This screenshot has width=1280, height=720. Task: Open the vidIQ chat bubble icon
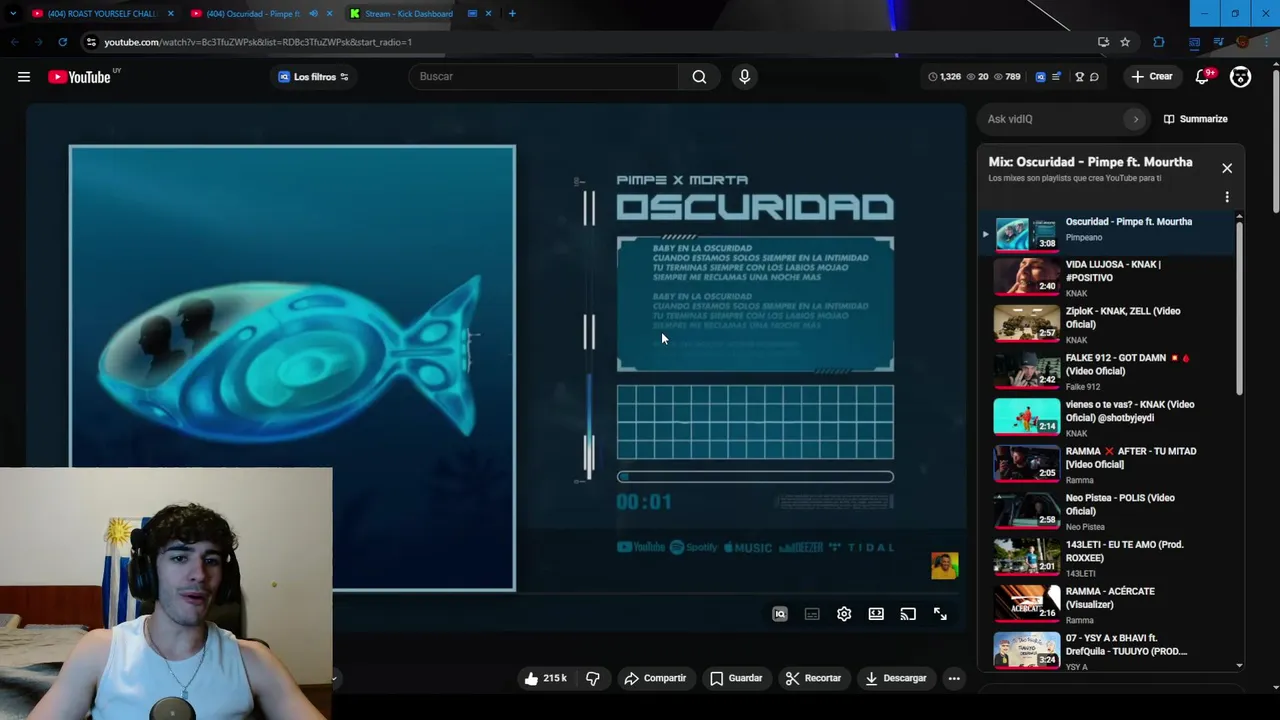coord(1094,77)
